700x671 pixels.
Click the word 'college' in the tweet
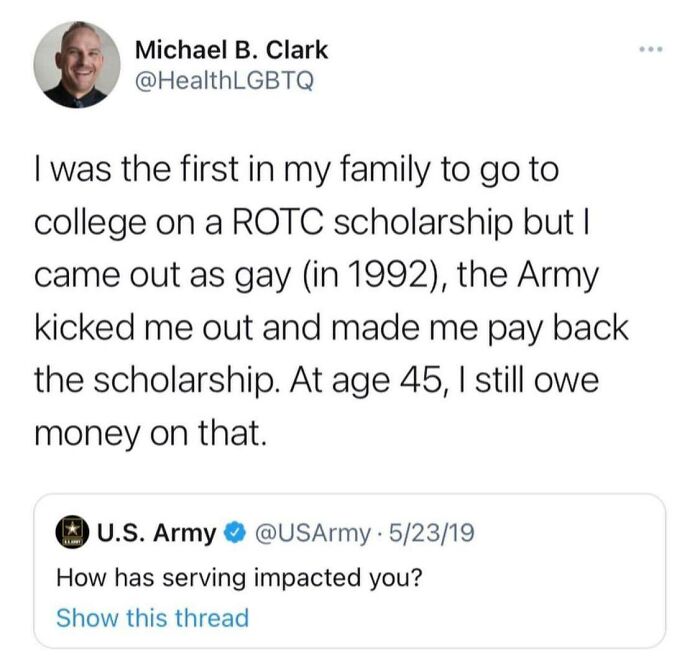(x=90, y=221)
